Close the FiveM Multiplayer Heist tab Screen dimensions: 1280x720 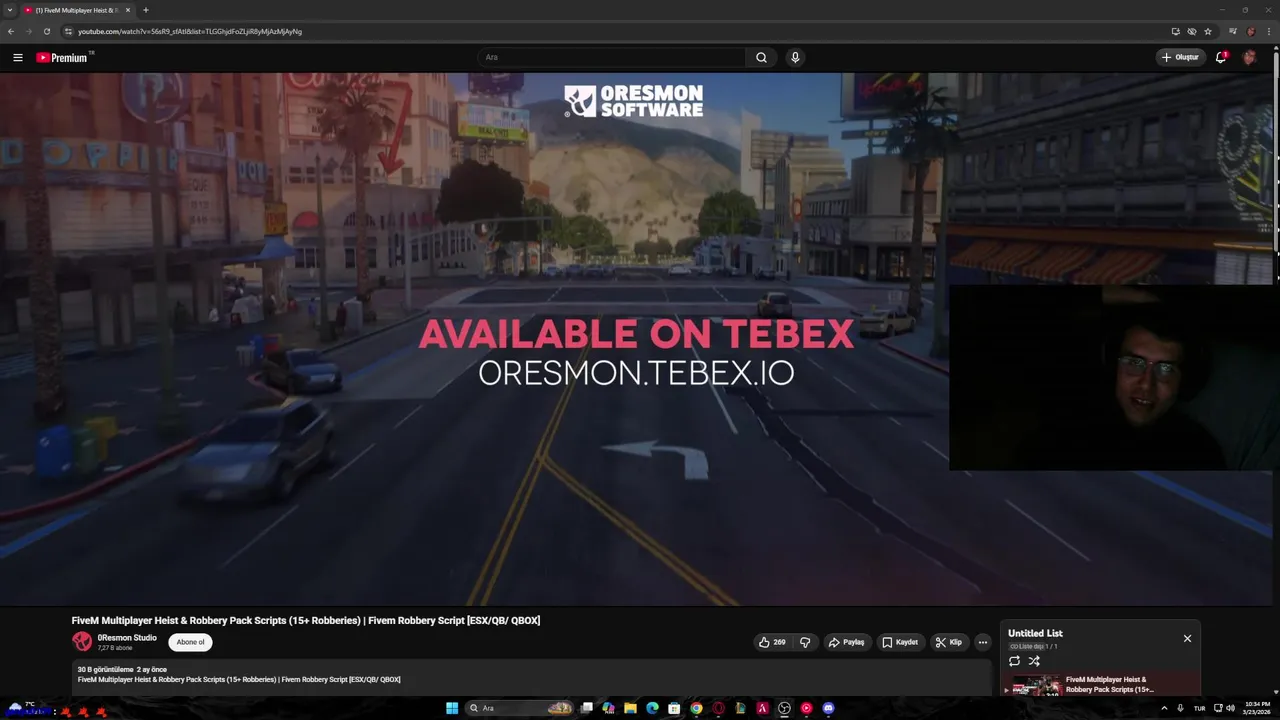(128, 10)
